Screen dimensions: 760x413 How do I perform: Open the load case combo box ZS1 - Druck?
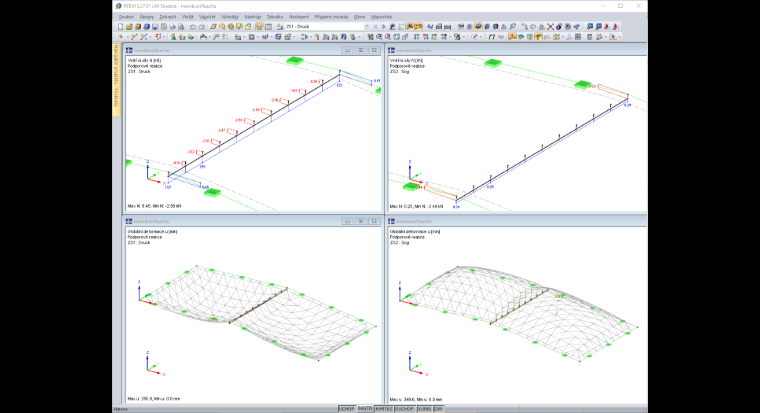pos(325,27)
